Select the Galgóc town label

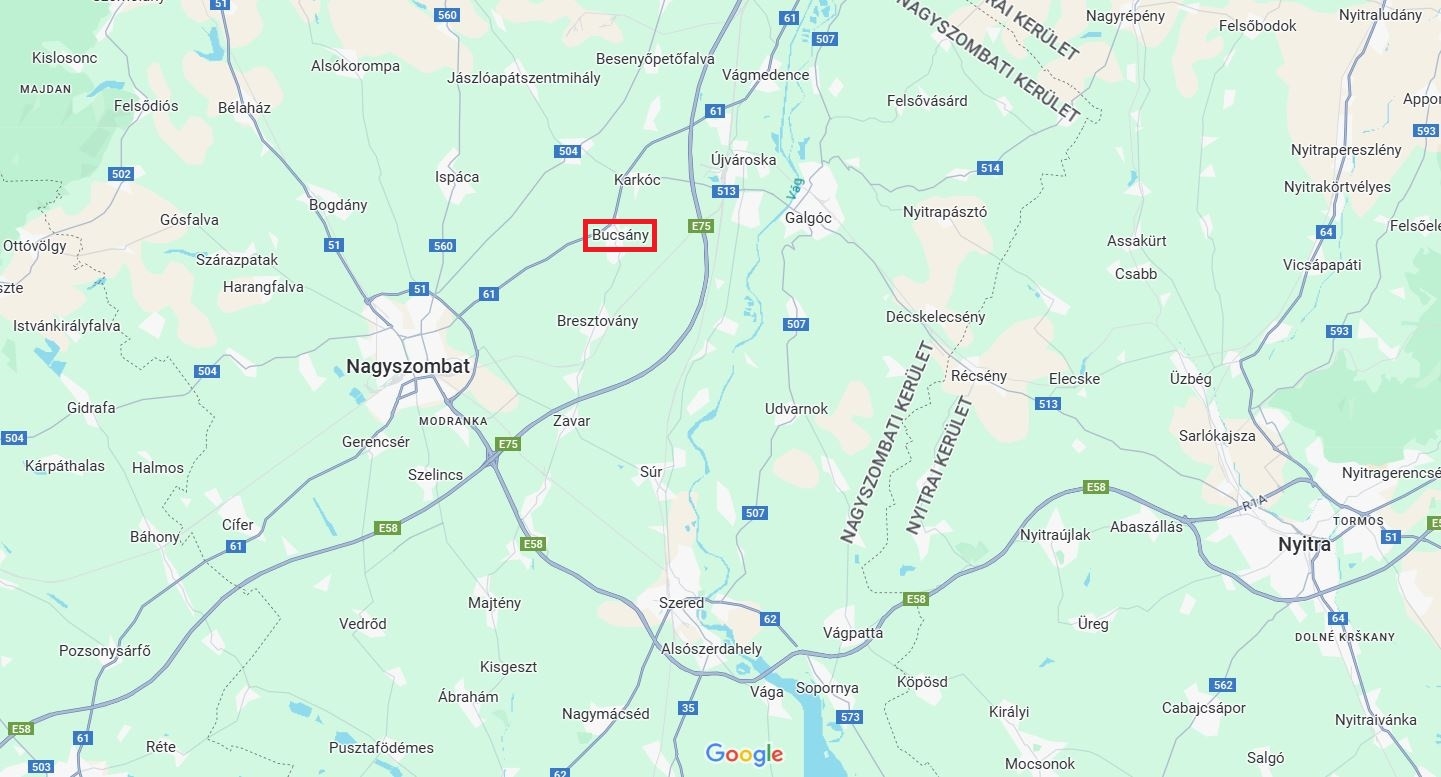click(809, 218)
